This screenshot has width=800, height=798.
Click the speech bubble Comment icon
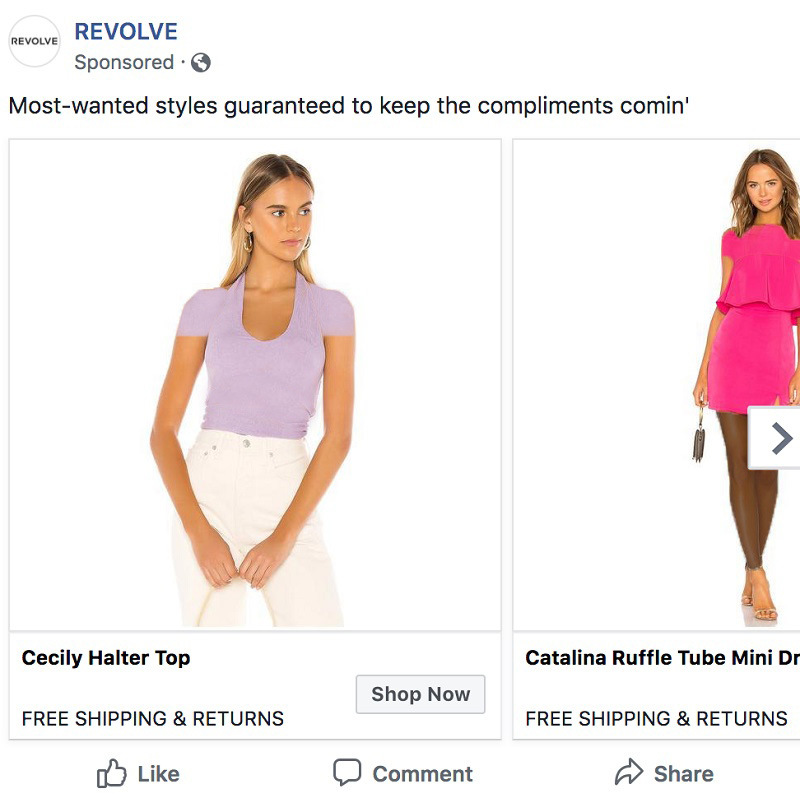347,773
